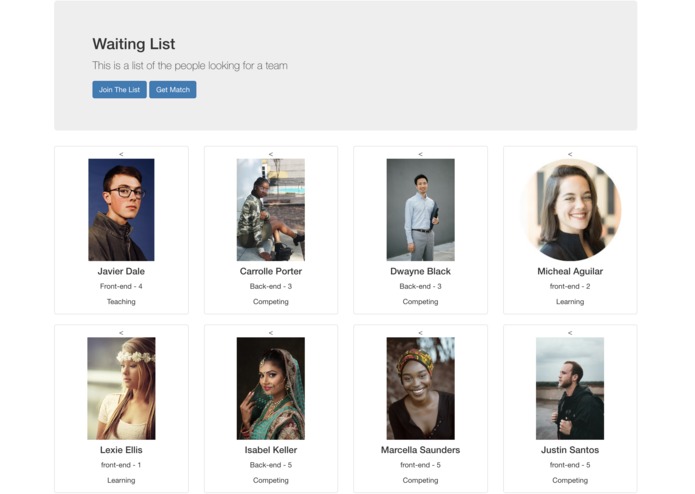This screenshot has width=695, height=494.
Task: Open Javier Dale's profile photo
Action: click(121, 210)
